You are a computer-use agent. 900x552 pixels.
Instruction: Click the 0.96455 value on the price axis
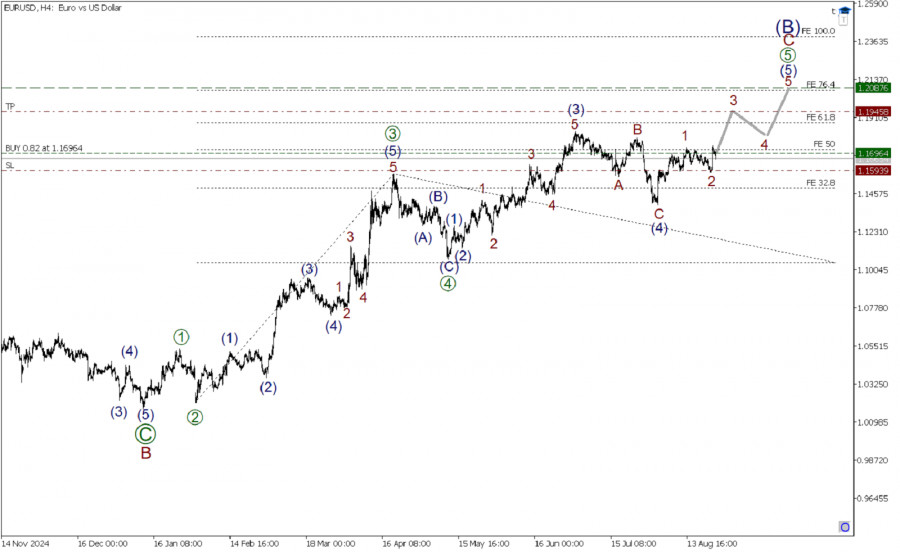click(x=872, y=499)
